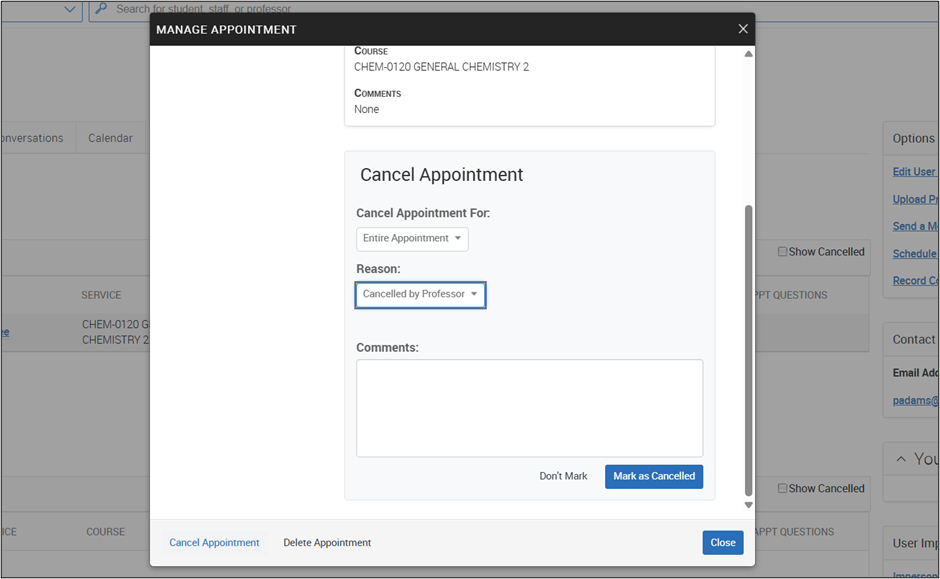This screenshot has height=579, width=940.
Task: Click the dialog scrollbar up arrow
Action: tap(748, 54)
